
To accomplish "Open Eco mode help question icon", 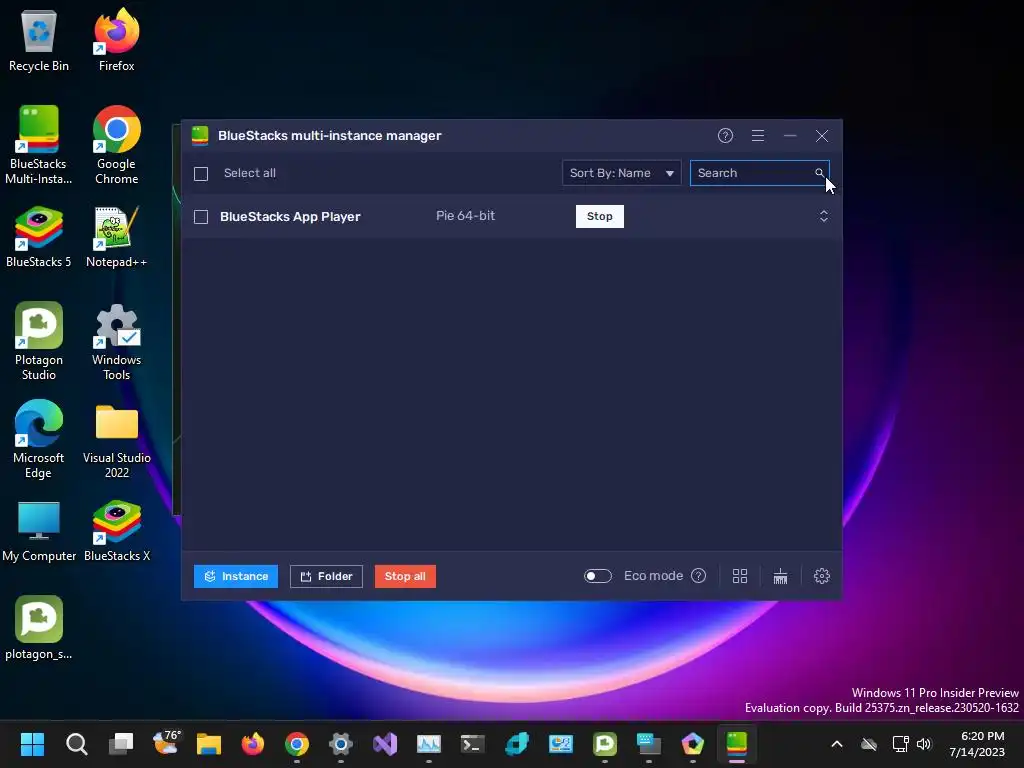I will pos(698,576).
